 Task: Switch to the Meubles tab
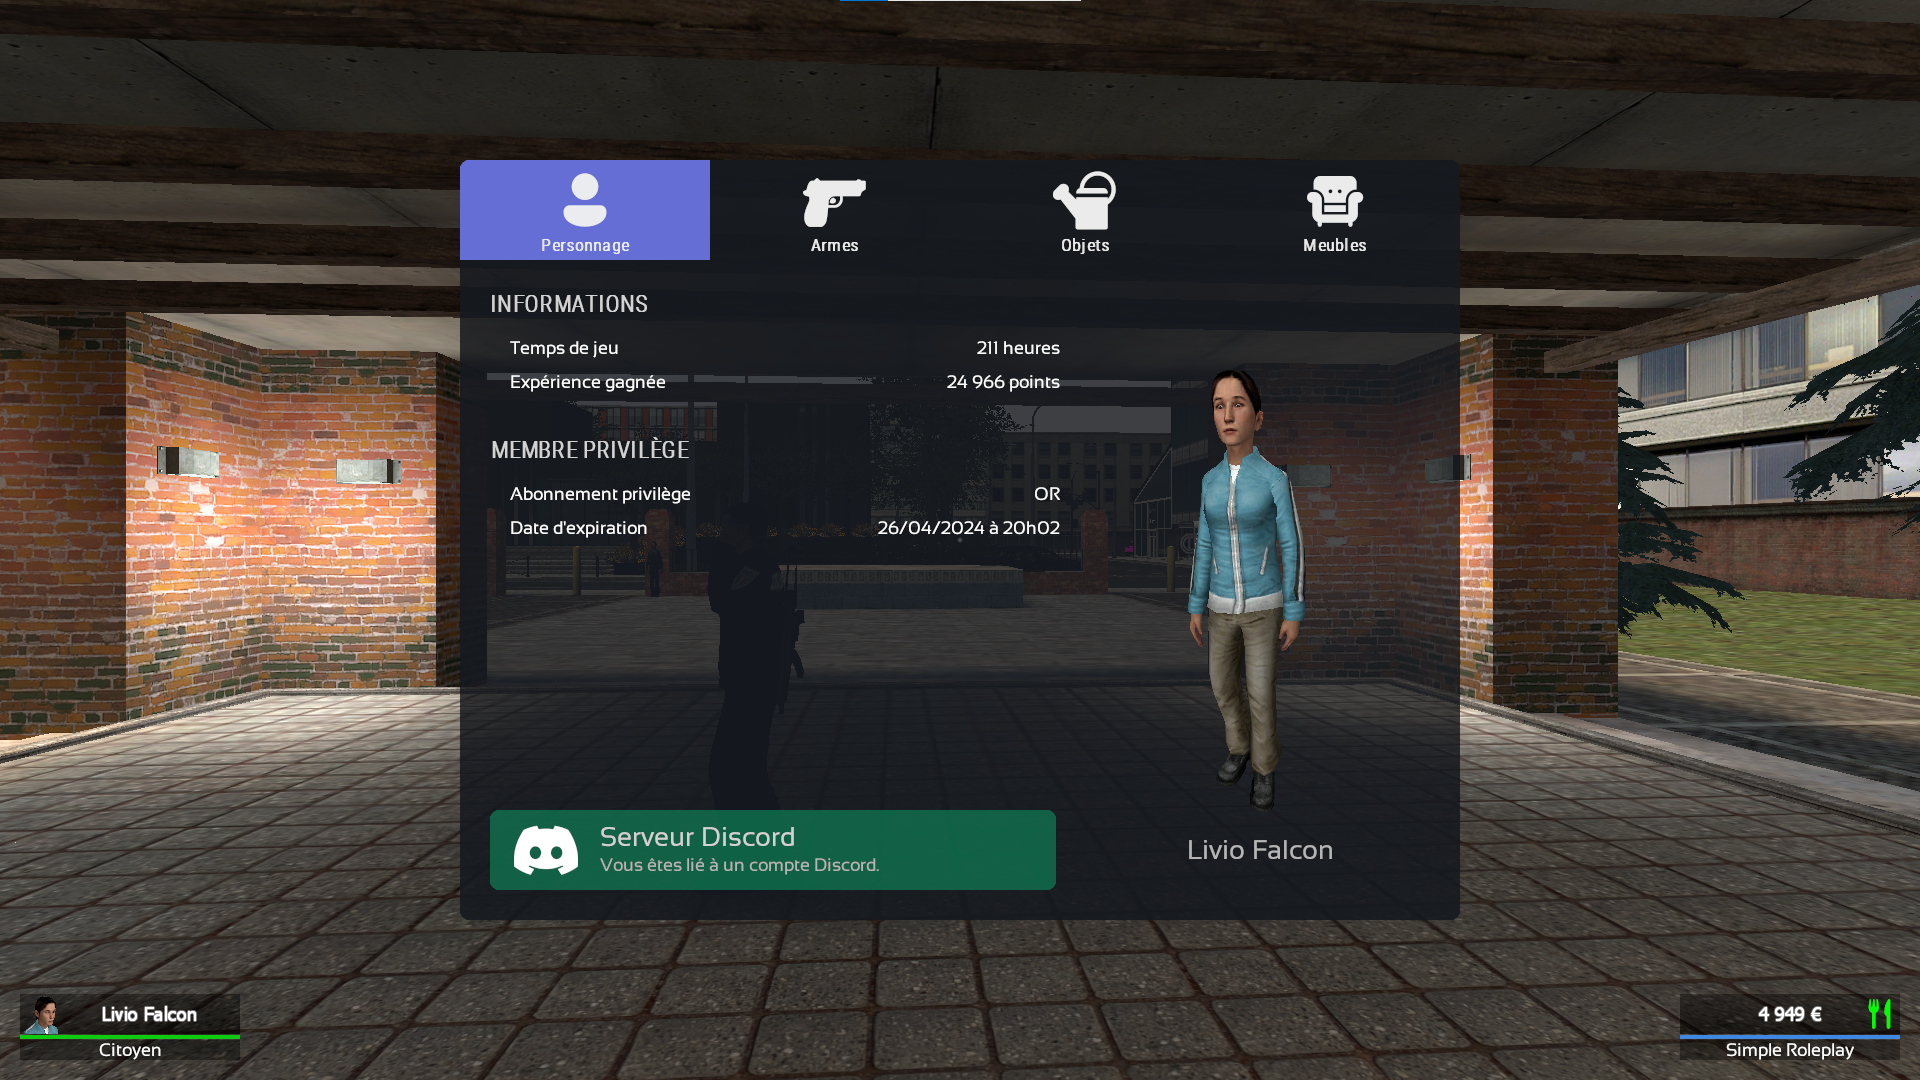point(1335,210)
